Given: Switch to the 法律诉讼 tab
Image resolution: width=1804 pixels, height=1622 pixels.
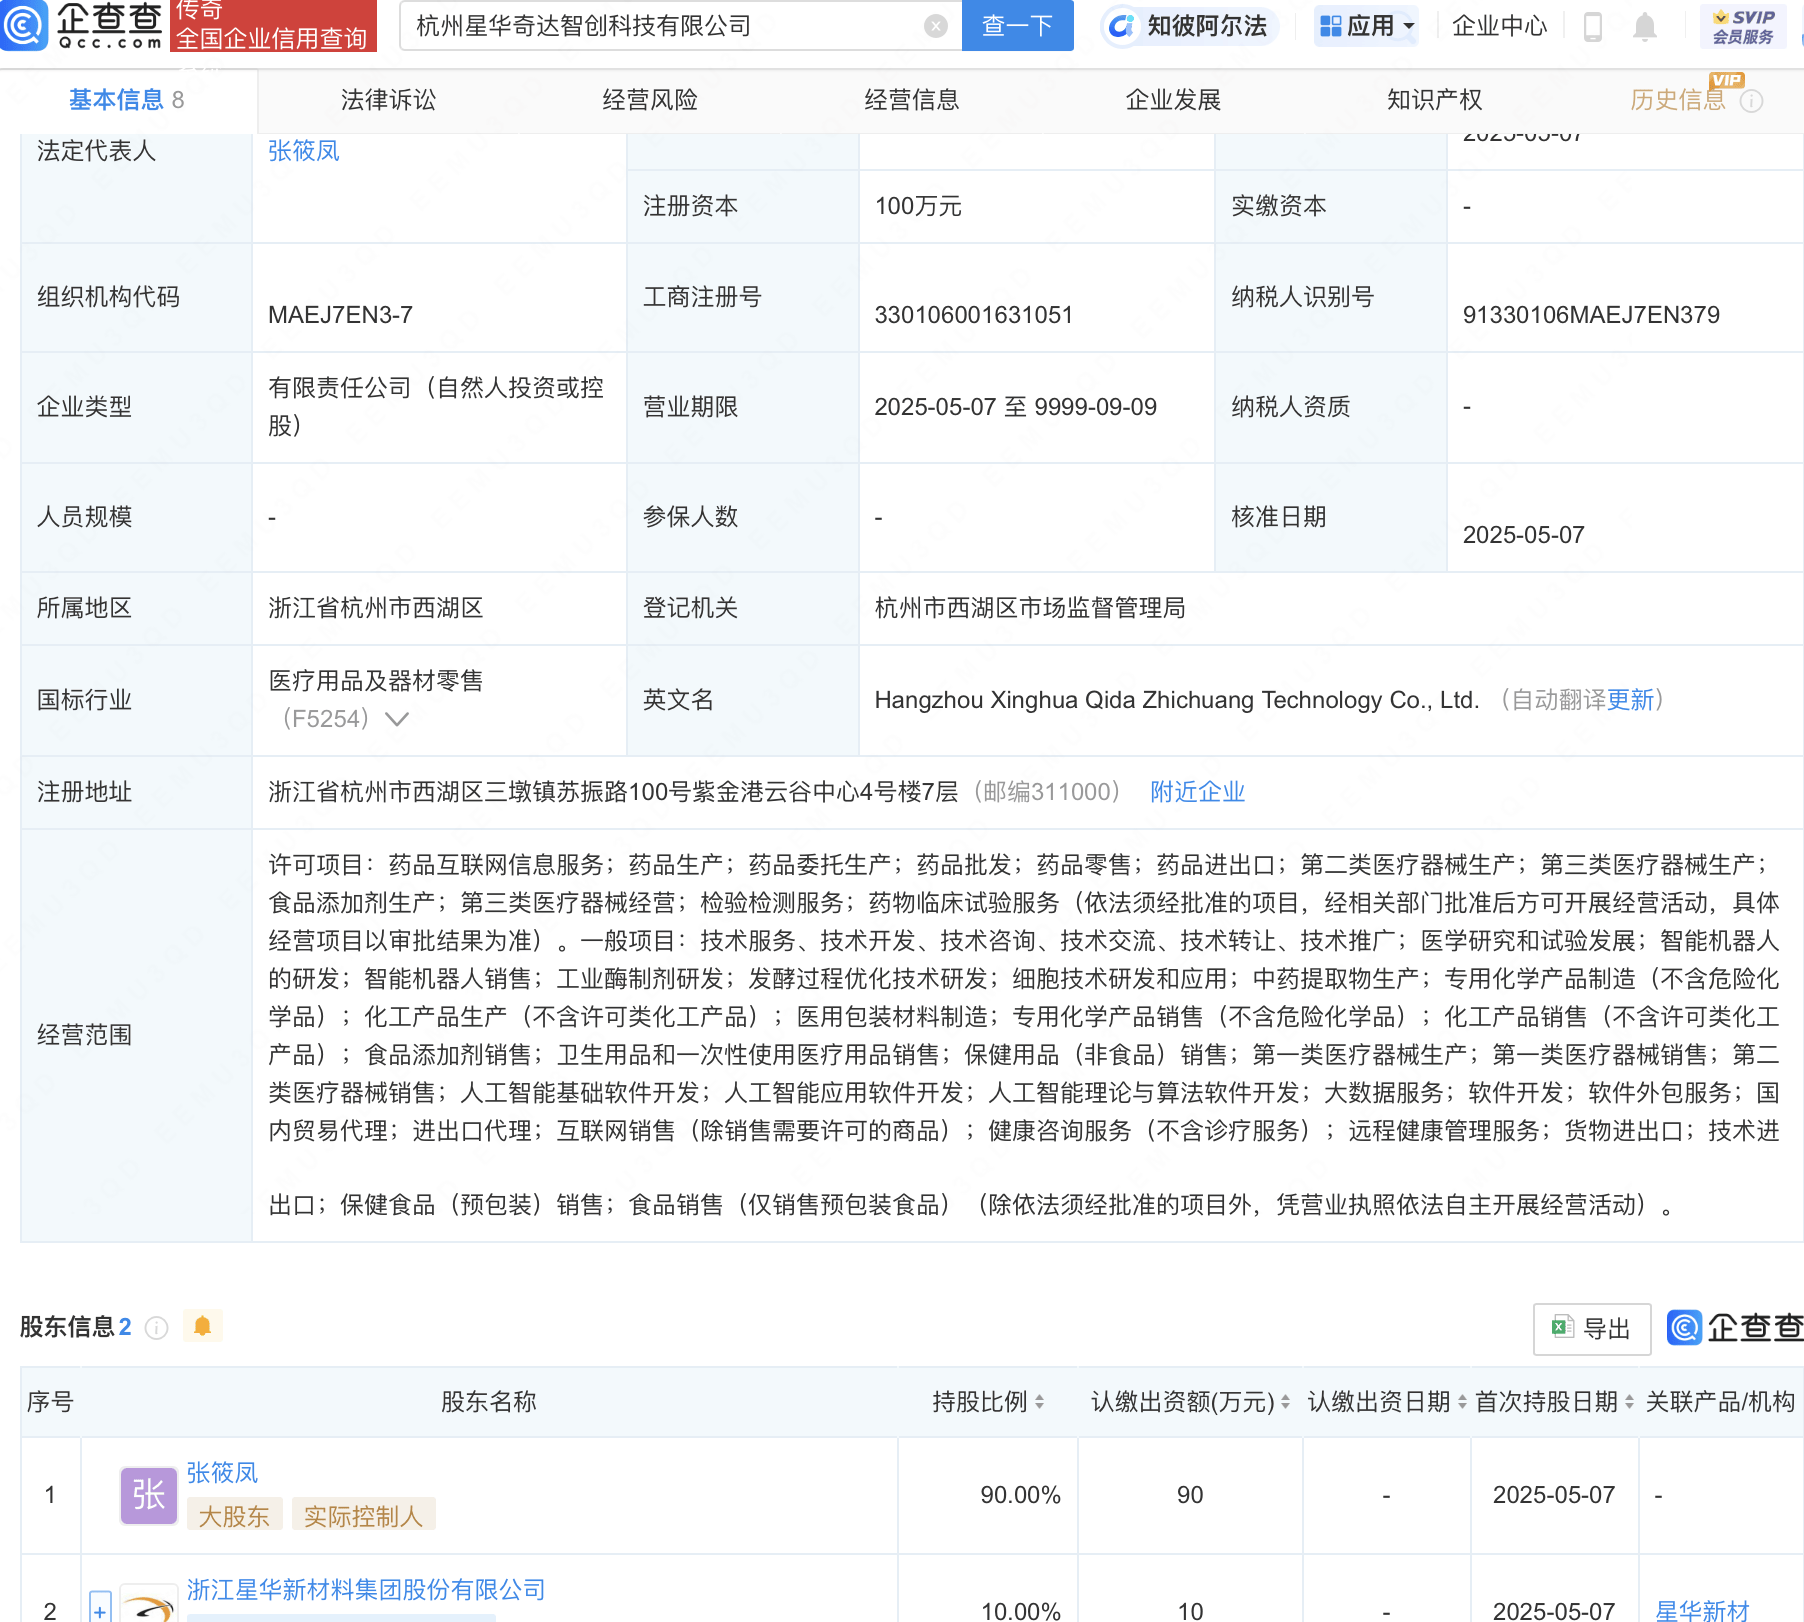Looking at the screenshot, I should (x=389, y=100).
